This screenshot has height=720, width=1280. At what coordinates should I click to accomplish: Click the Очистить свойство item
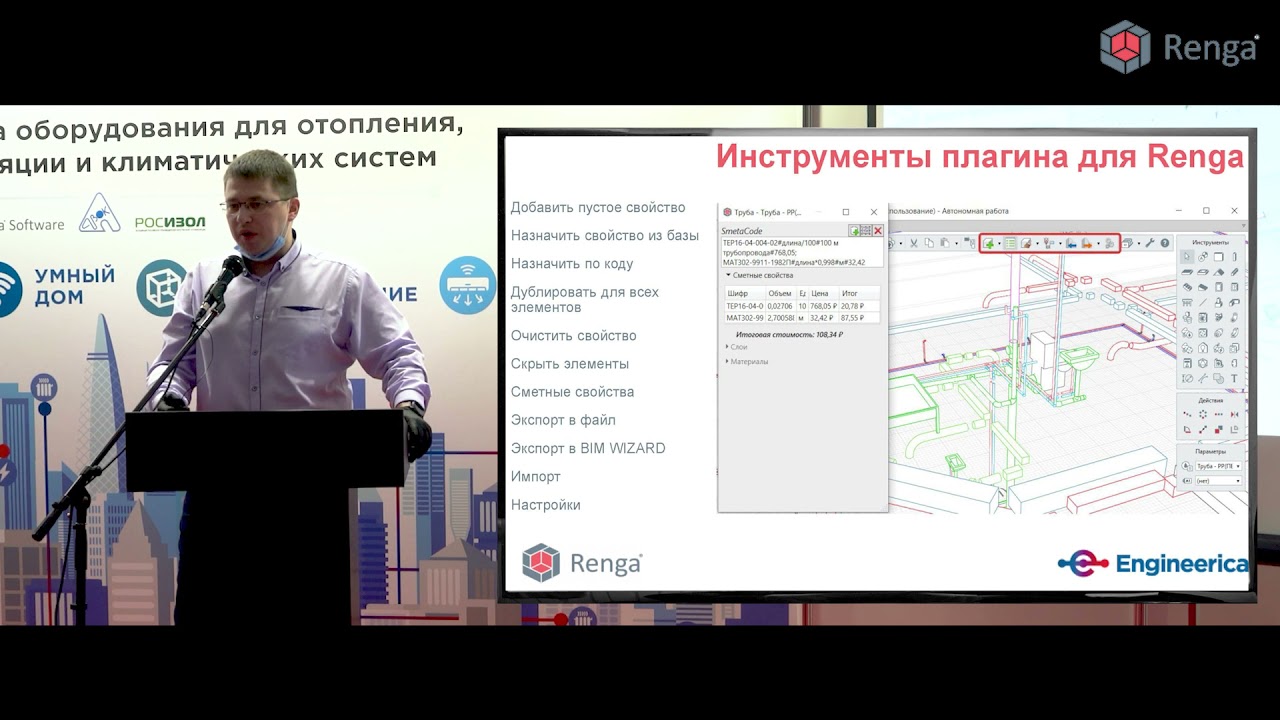tap(573, 336)
